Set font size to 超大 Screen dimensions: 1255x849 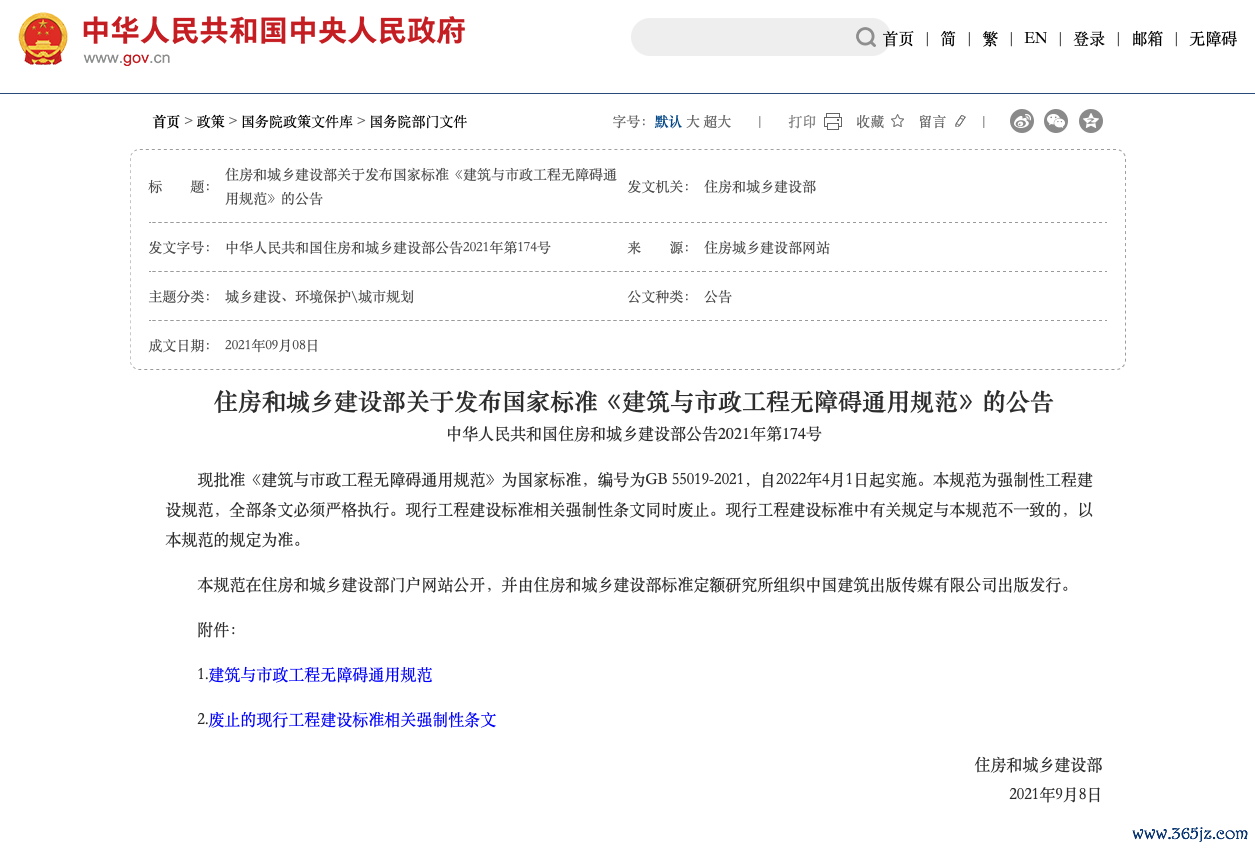[717, 121]
